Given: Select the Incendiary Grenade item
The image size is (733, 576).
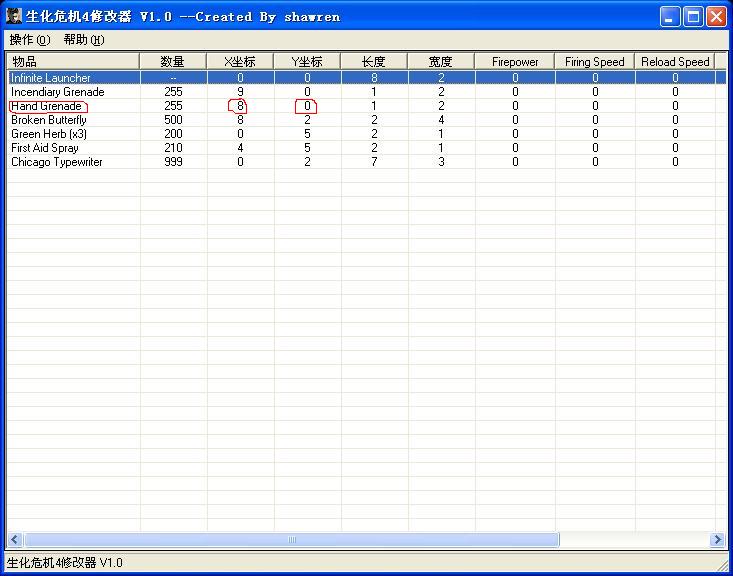Looking at the screenshot, I should [x=57, y=92].
